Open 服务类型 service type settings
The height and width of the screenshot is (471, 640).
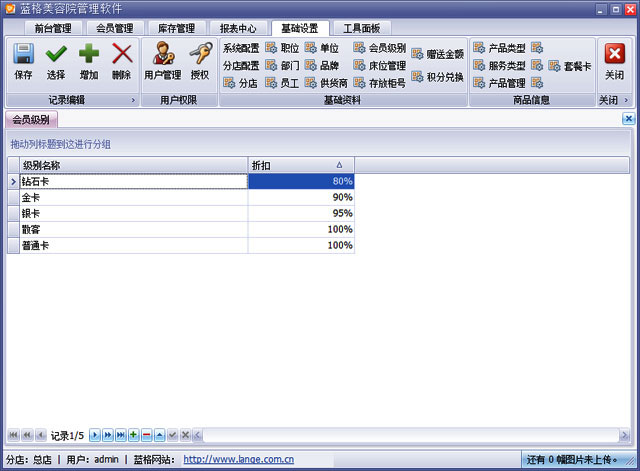pos(499,66)
